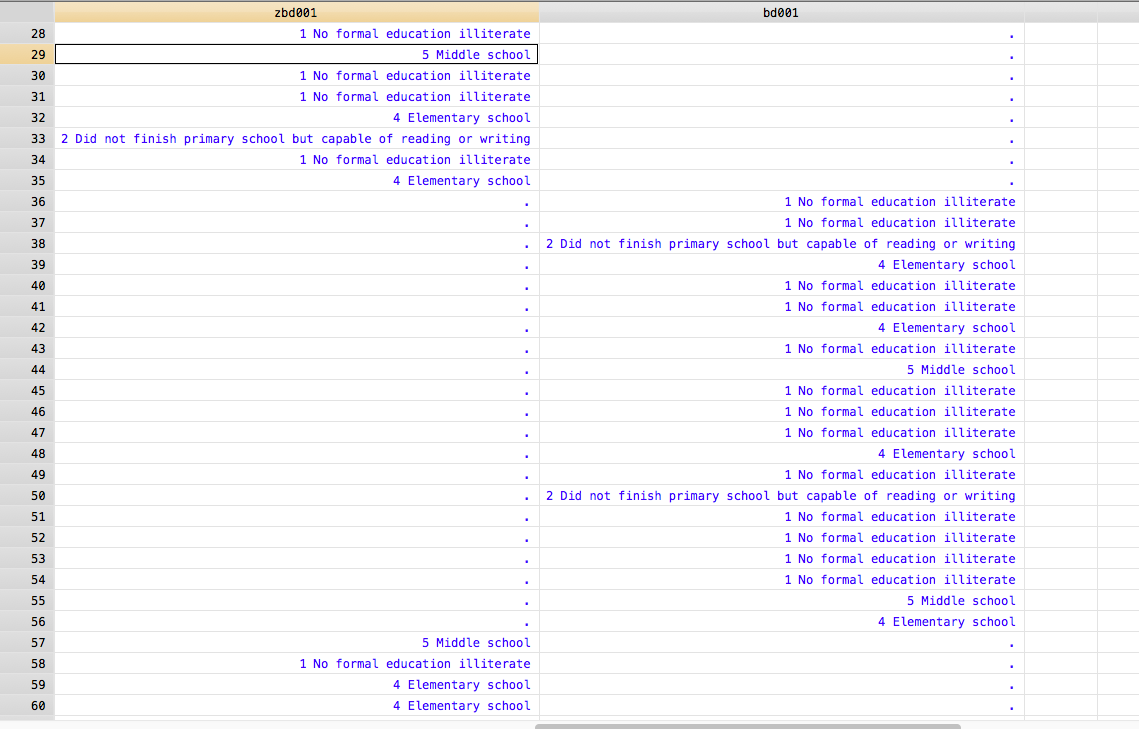1139x729 pixels.
Task: Click the bd001 column header
Action: coord(780,13)
